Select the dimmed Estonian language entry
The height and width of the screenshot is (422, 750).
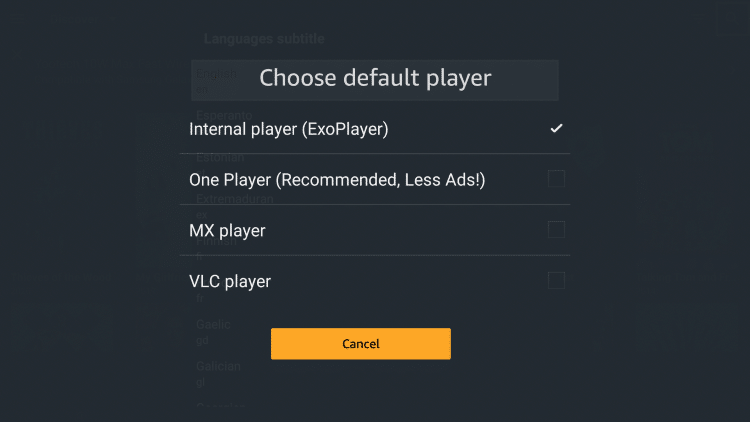point(220,157)
